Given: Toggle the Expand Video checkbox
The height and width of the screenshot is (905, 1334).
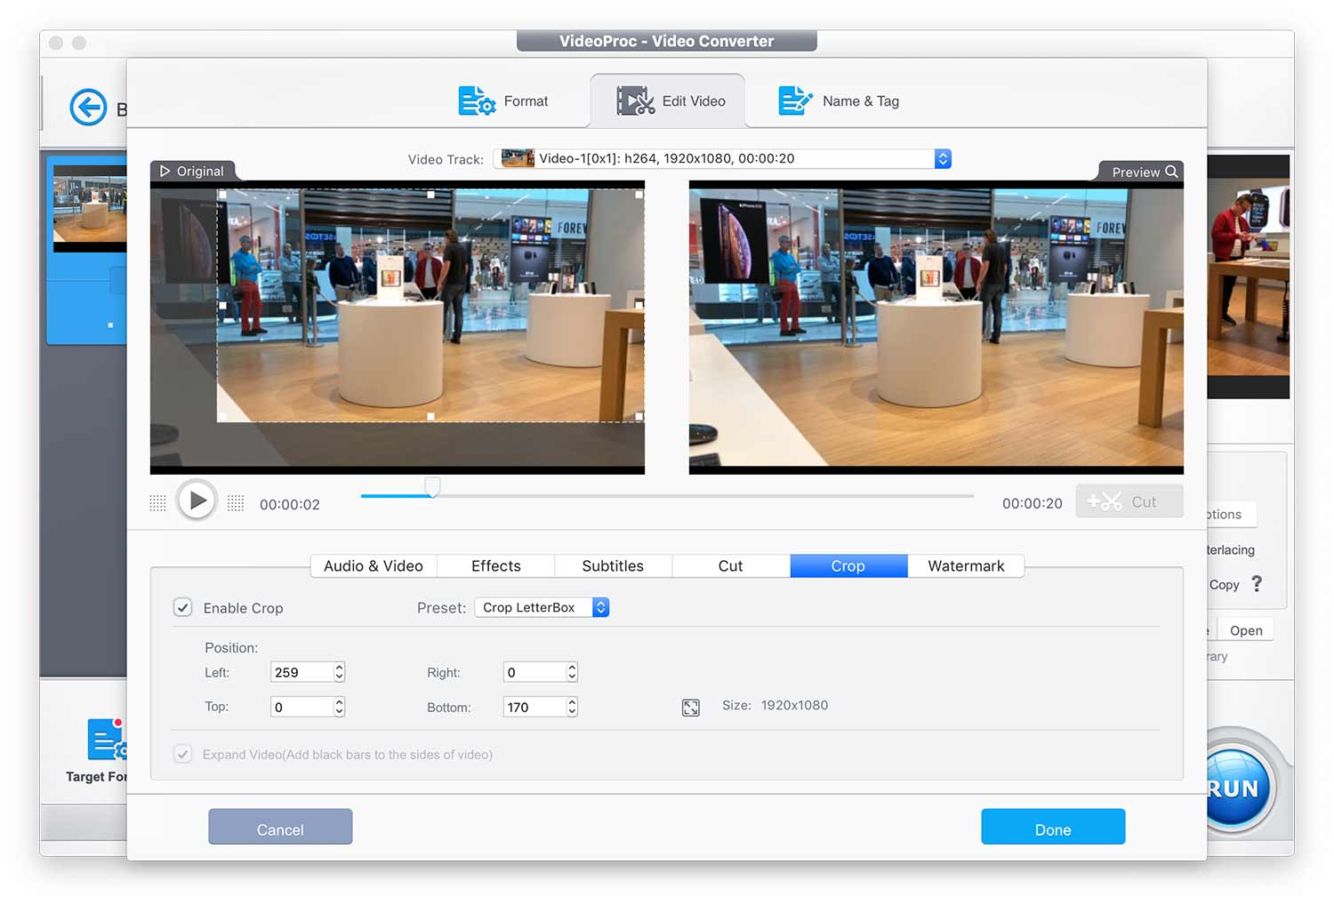Looking at the screenshot, I should [x=183, y=754].
